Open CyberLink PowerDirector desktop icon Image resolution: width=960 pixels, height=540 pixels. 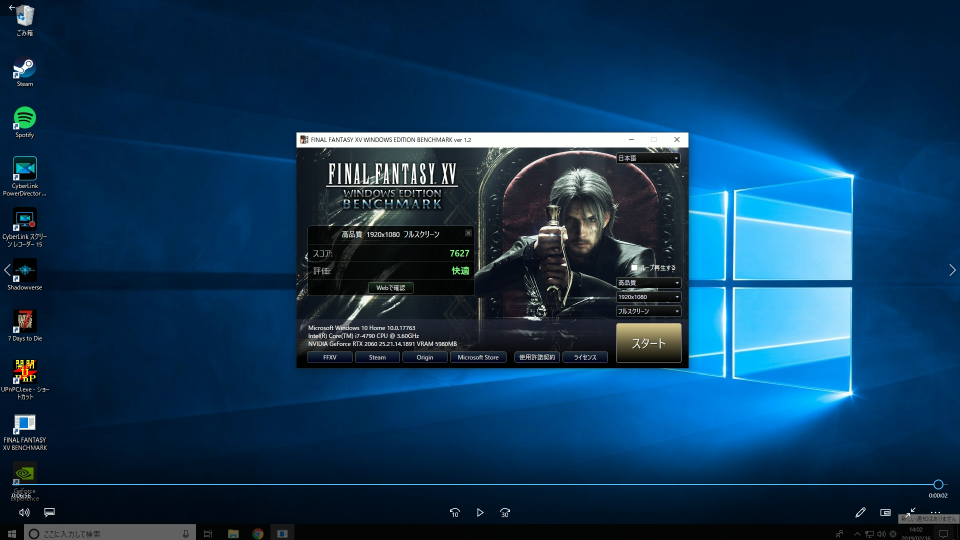pyautogui.click(x=24, y=176)
